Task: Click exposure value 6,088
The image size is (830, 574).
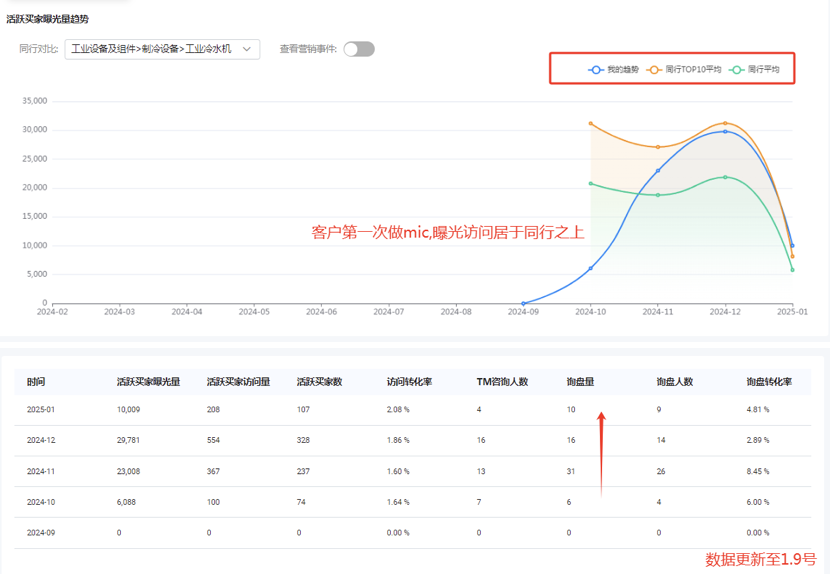Action: coord(127,502)
